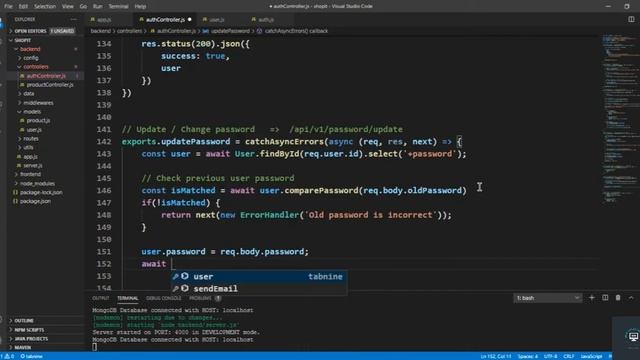Open the '1: bash' terminal selector dropdown
The height and width of the screenshot is (360, 640).
tap(547, 298)
